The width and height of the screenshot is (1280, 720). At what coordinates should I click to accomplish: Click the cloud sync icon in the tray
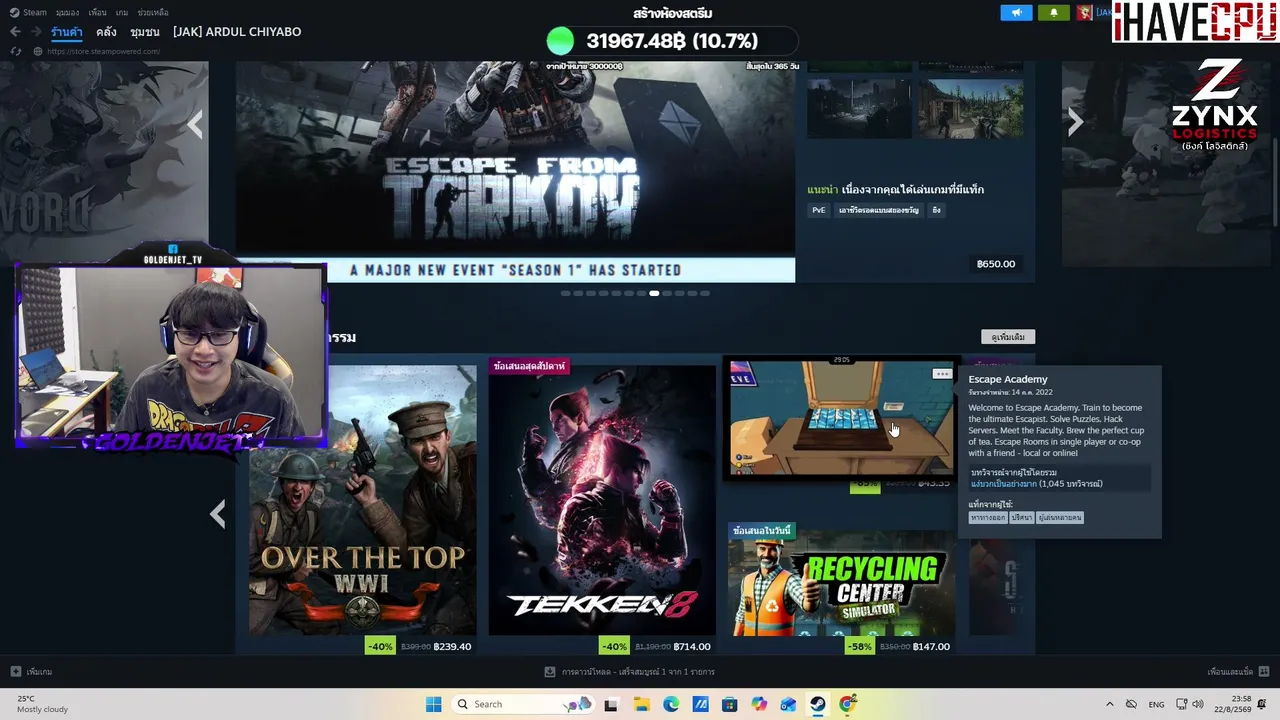1131,704
